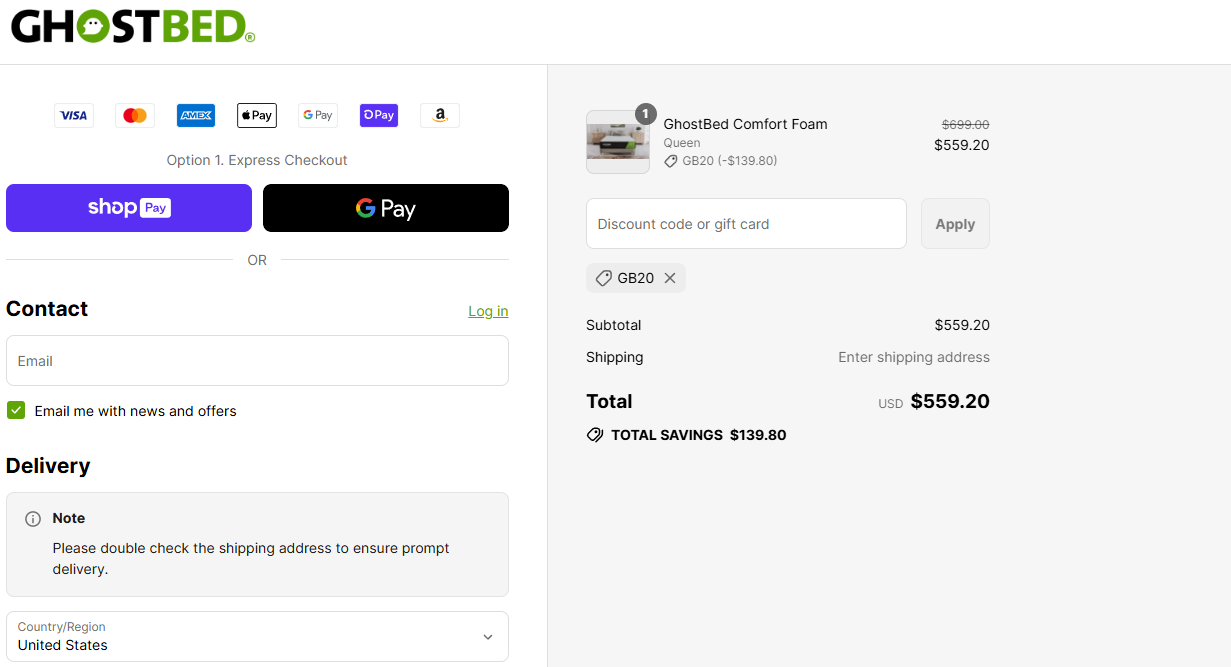The image size is (1231, 667).
Task: Click the OR divider label
Action: coord(257,260)
